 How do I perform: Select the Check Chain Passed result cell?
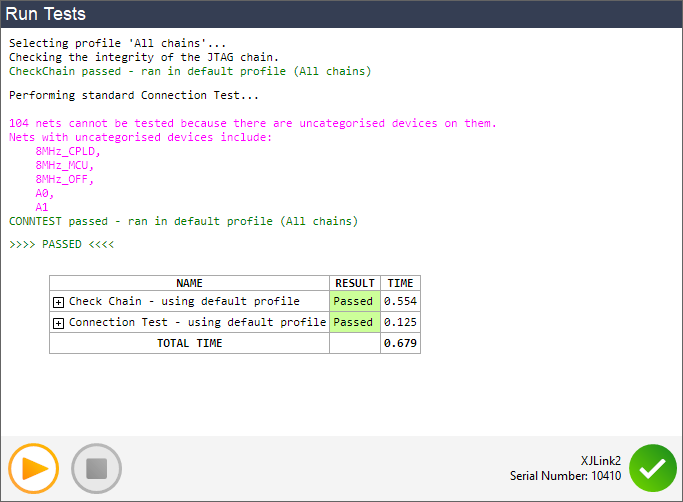tap(354, 301)
